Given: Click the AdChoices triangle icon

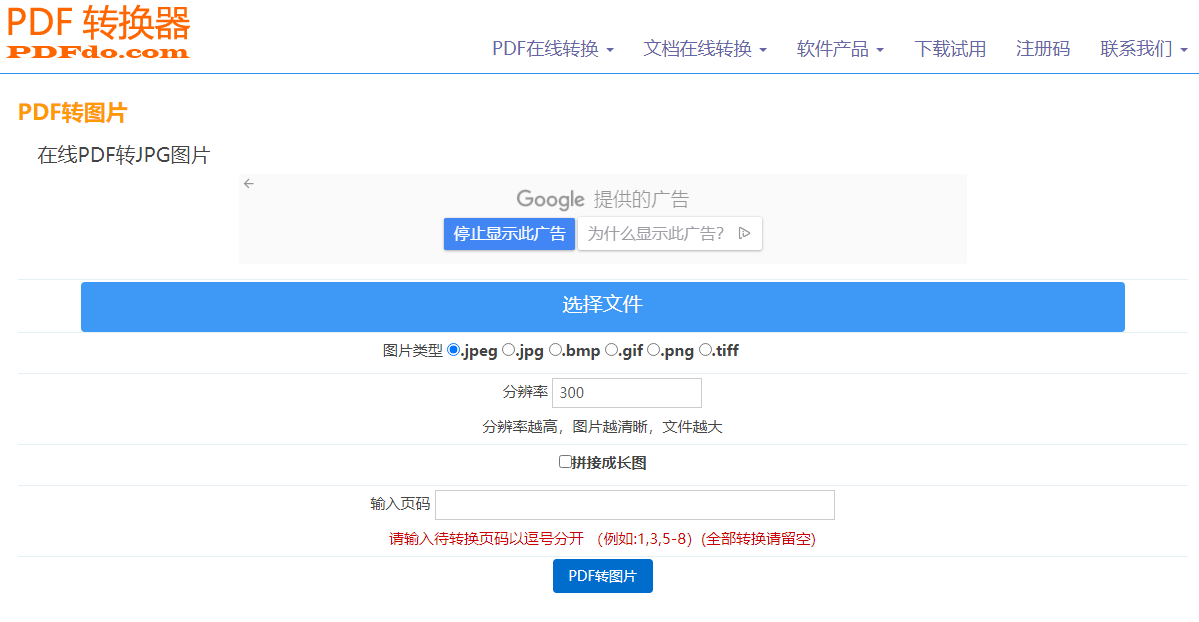Looking at the screenshot, I should [x=744, y=233].
